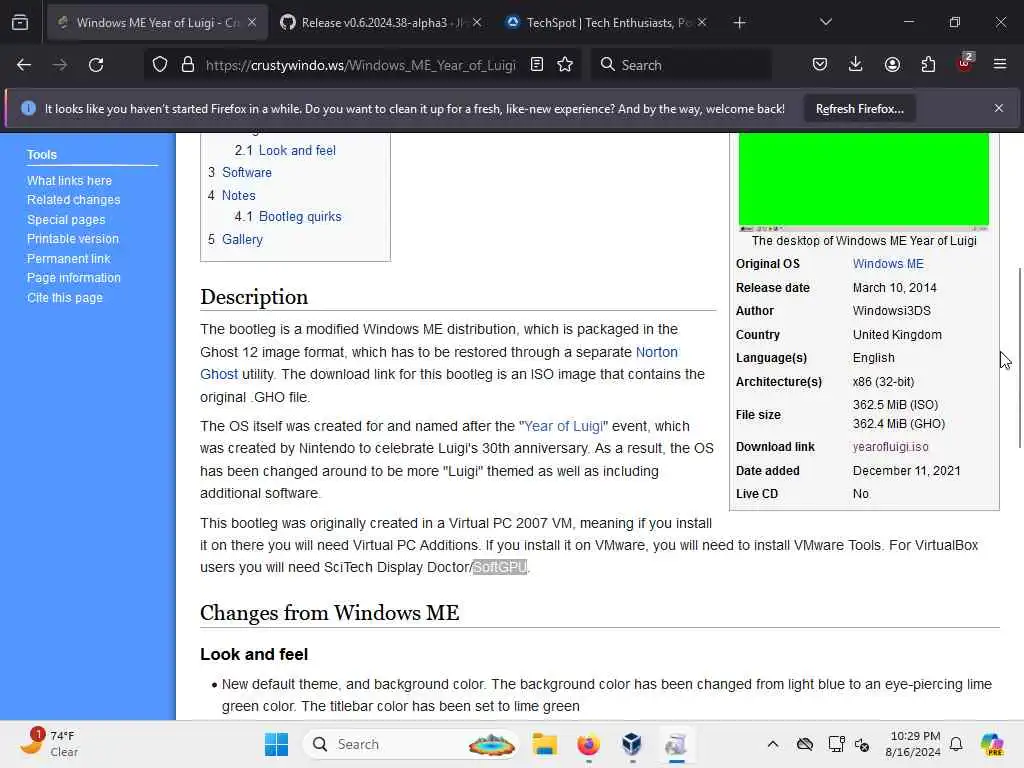This screenshot has height=768, width=1024.
Task: Follow the Norton Ghost link
Action: (x=656, y=352)
